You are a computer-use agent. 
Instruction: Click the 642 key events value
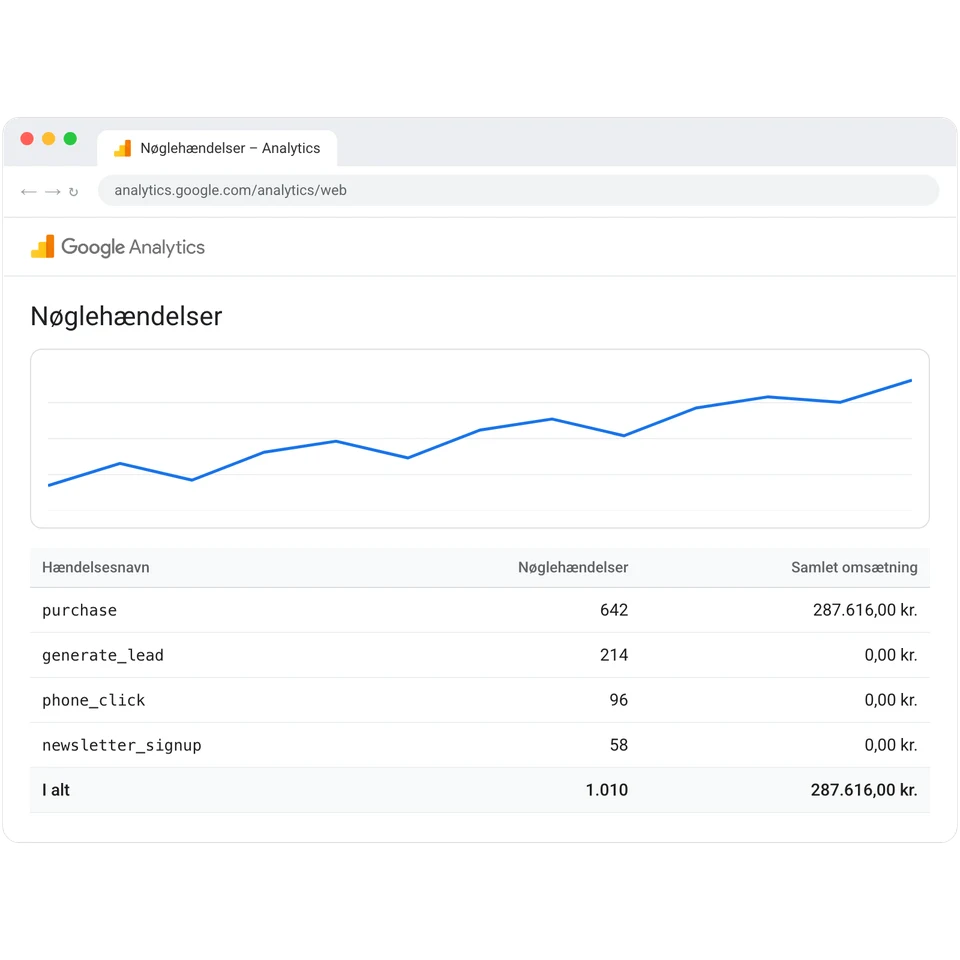pyautogui.click(x=614, y=610)
